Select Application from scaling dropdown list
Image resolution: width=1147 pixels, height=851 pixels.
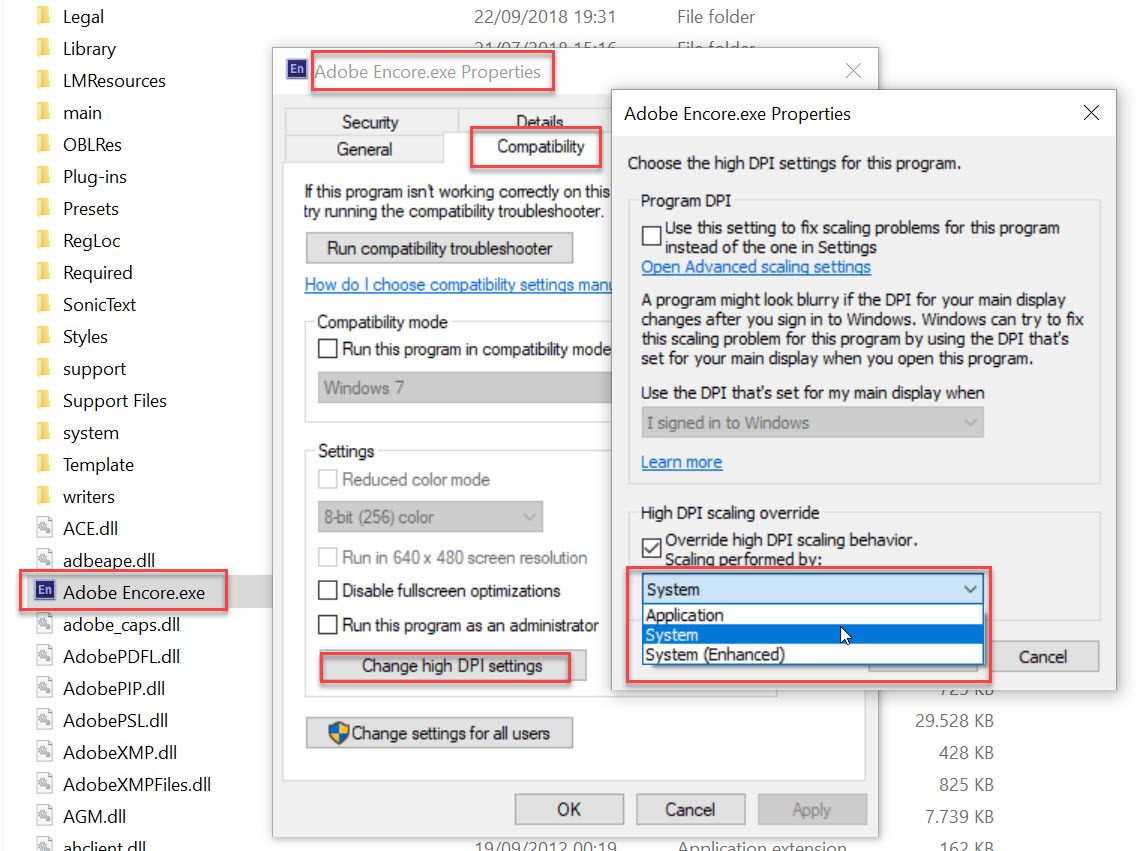[x=685, y=615]
